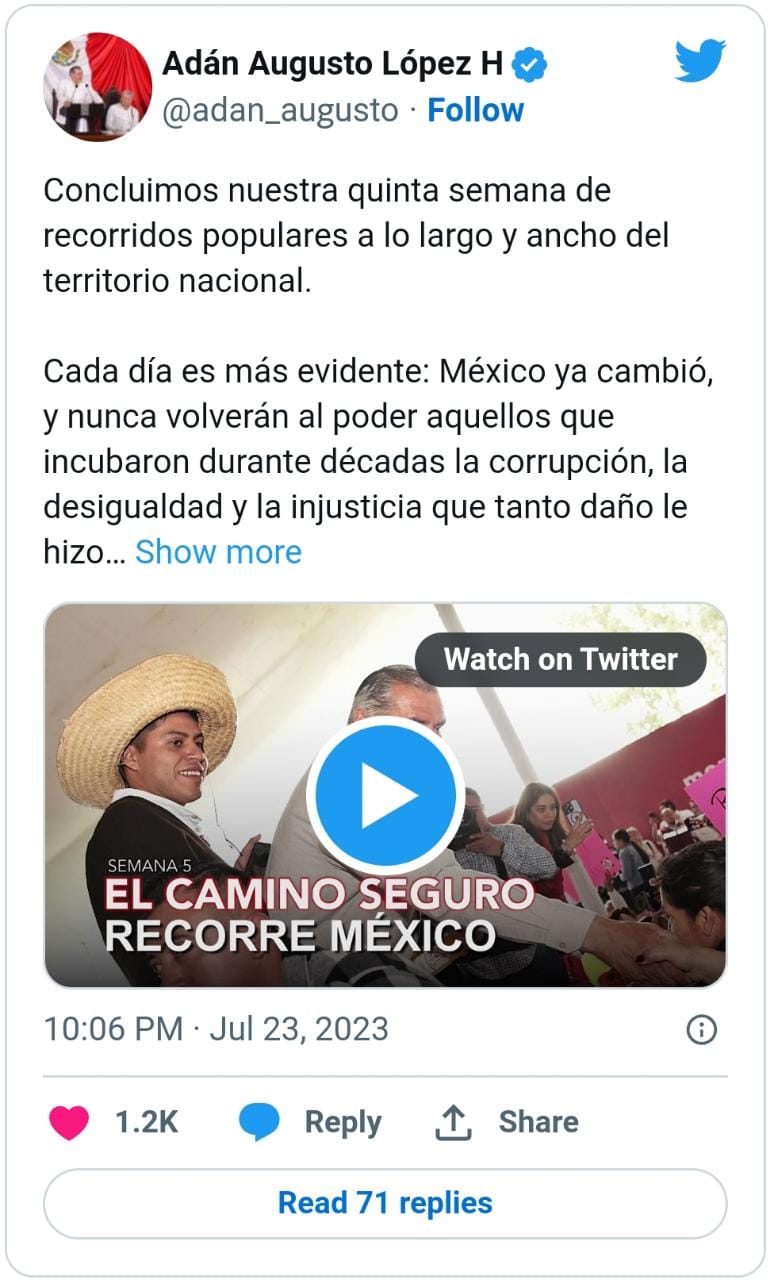This screenshot has height=1280, width=770.
Task: Click the blue verified badge
Action: [x=530, y=66]
